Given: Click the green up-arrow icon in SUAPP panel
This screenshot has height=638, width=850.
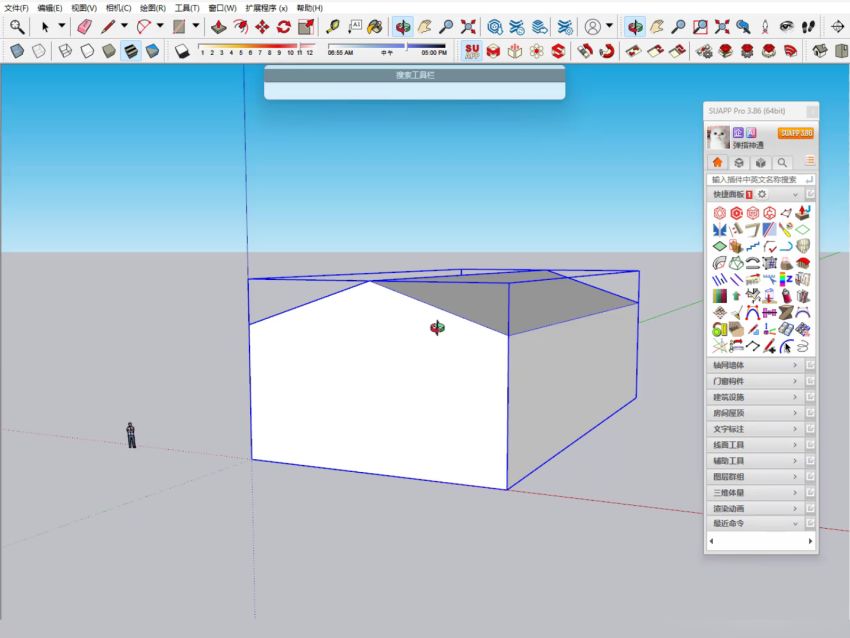Looking at the screenshot, I should pyautogui.click(x=736, y=297).
